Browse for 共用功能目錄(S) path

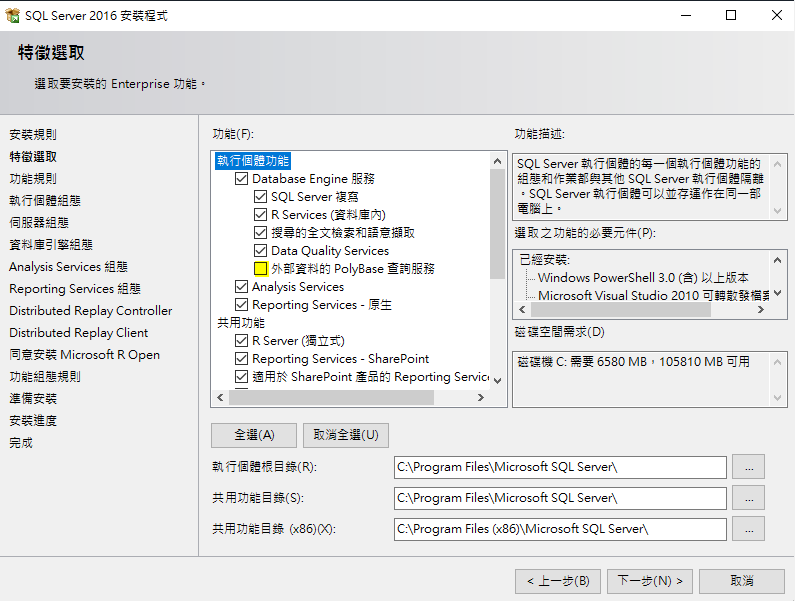coord(748,498)
